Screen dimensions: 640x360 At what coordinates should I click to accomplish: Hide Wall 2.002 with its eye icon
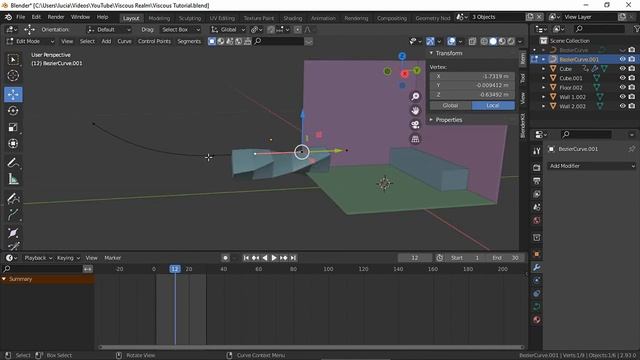tap(622, 106)
